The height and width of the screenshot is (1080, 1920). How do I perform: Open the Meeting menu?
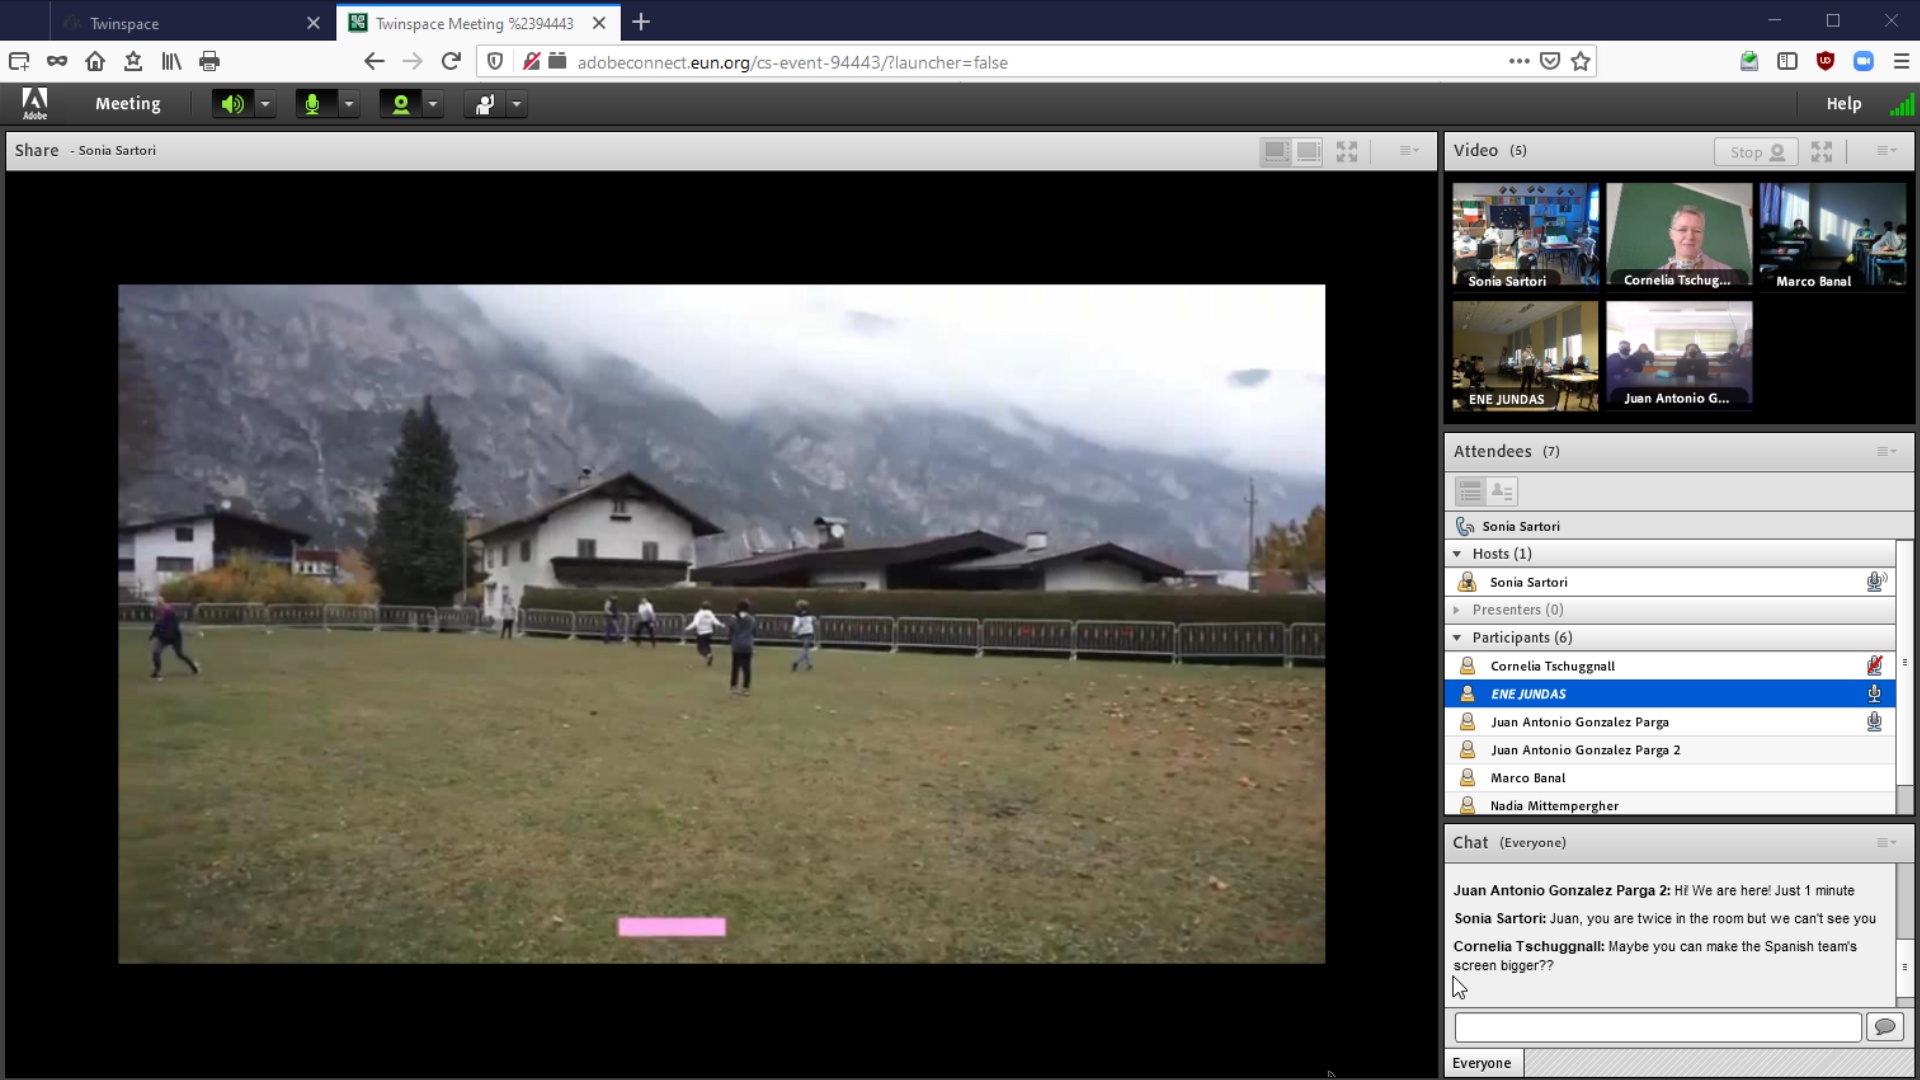(128, 104)
